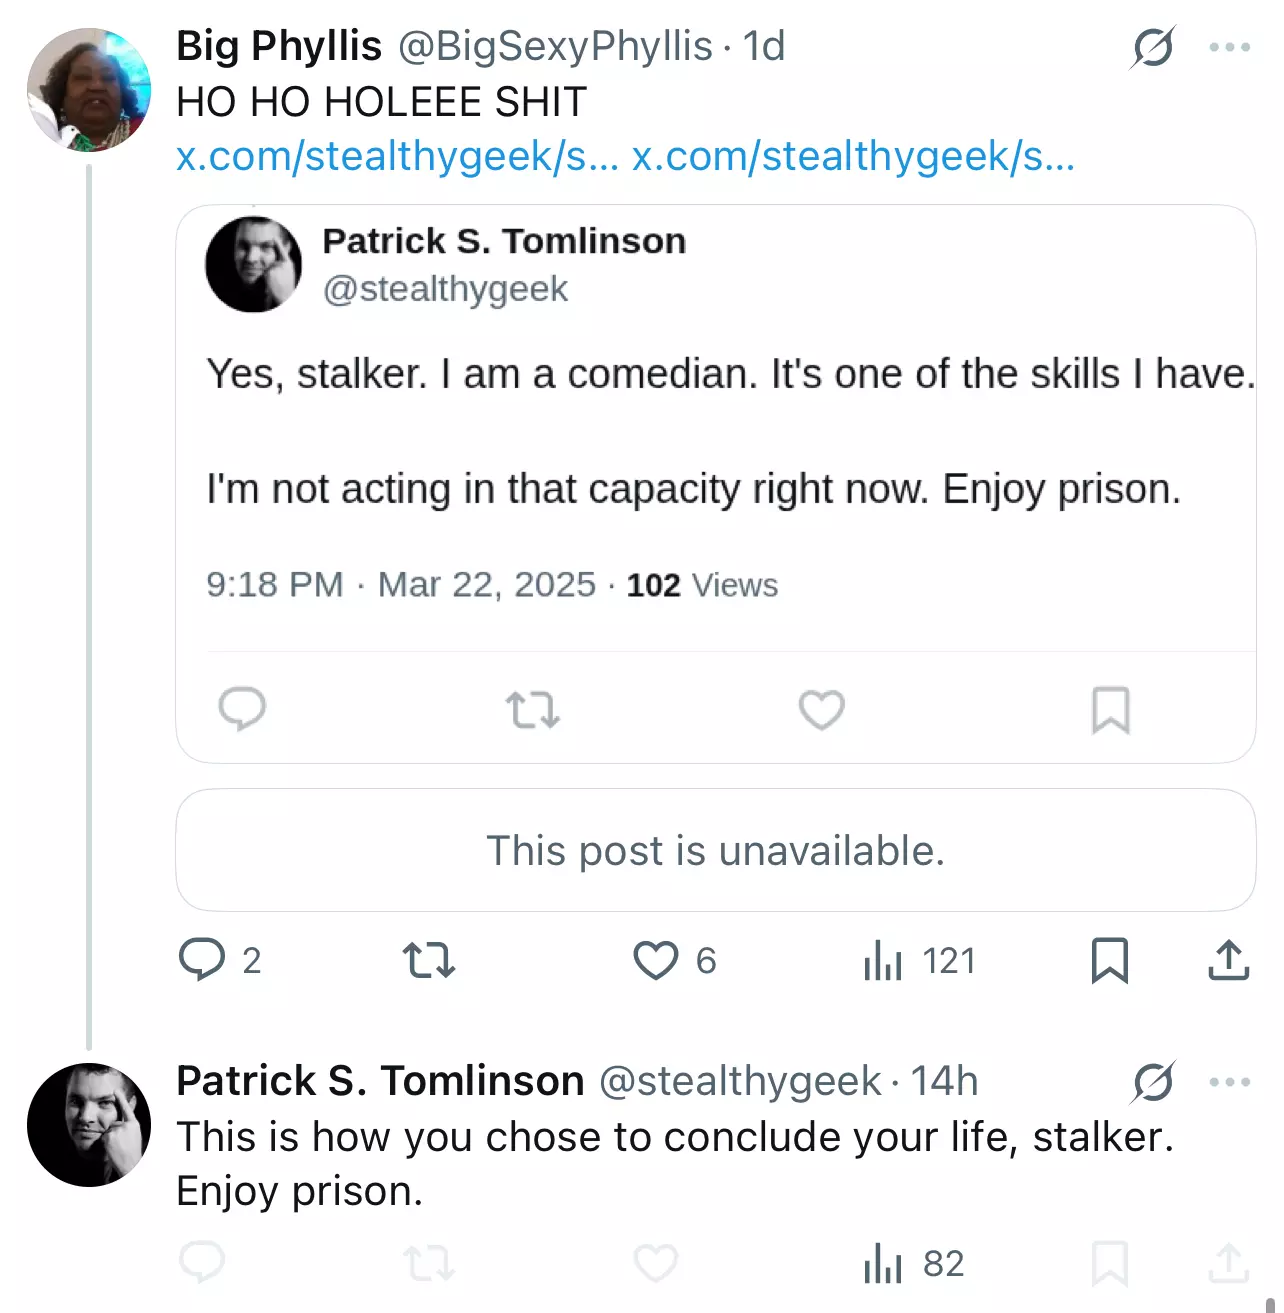
Task: Open more options on Big Phyllis's post
Action: coord(1229,47)
